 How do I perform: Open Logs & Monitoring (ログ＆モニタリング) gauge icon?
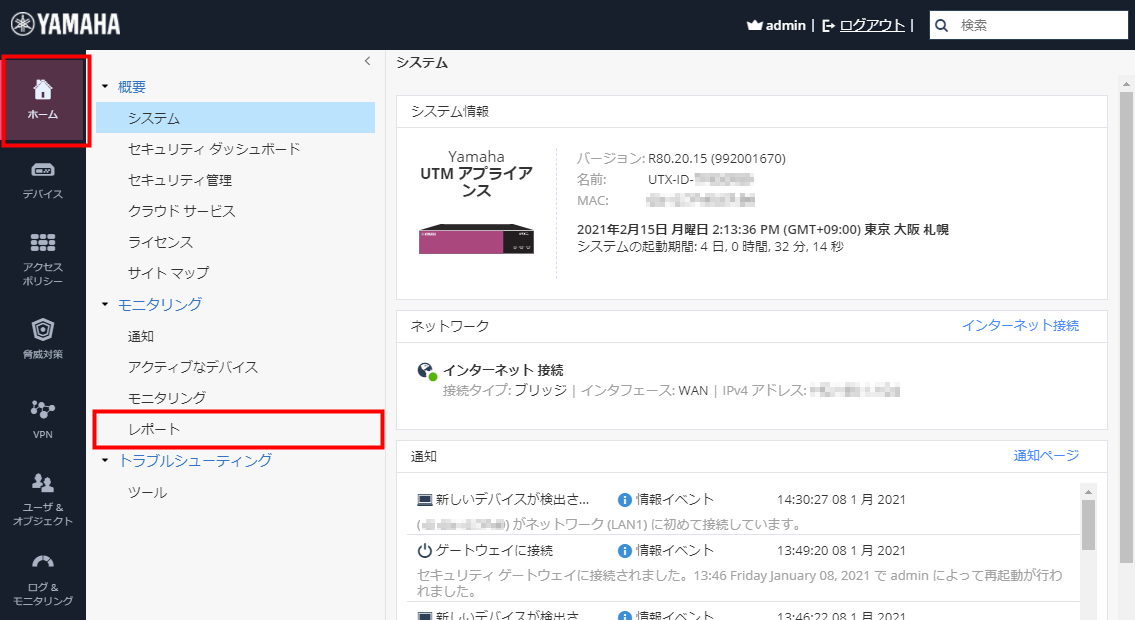pos(43,578)
